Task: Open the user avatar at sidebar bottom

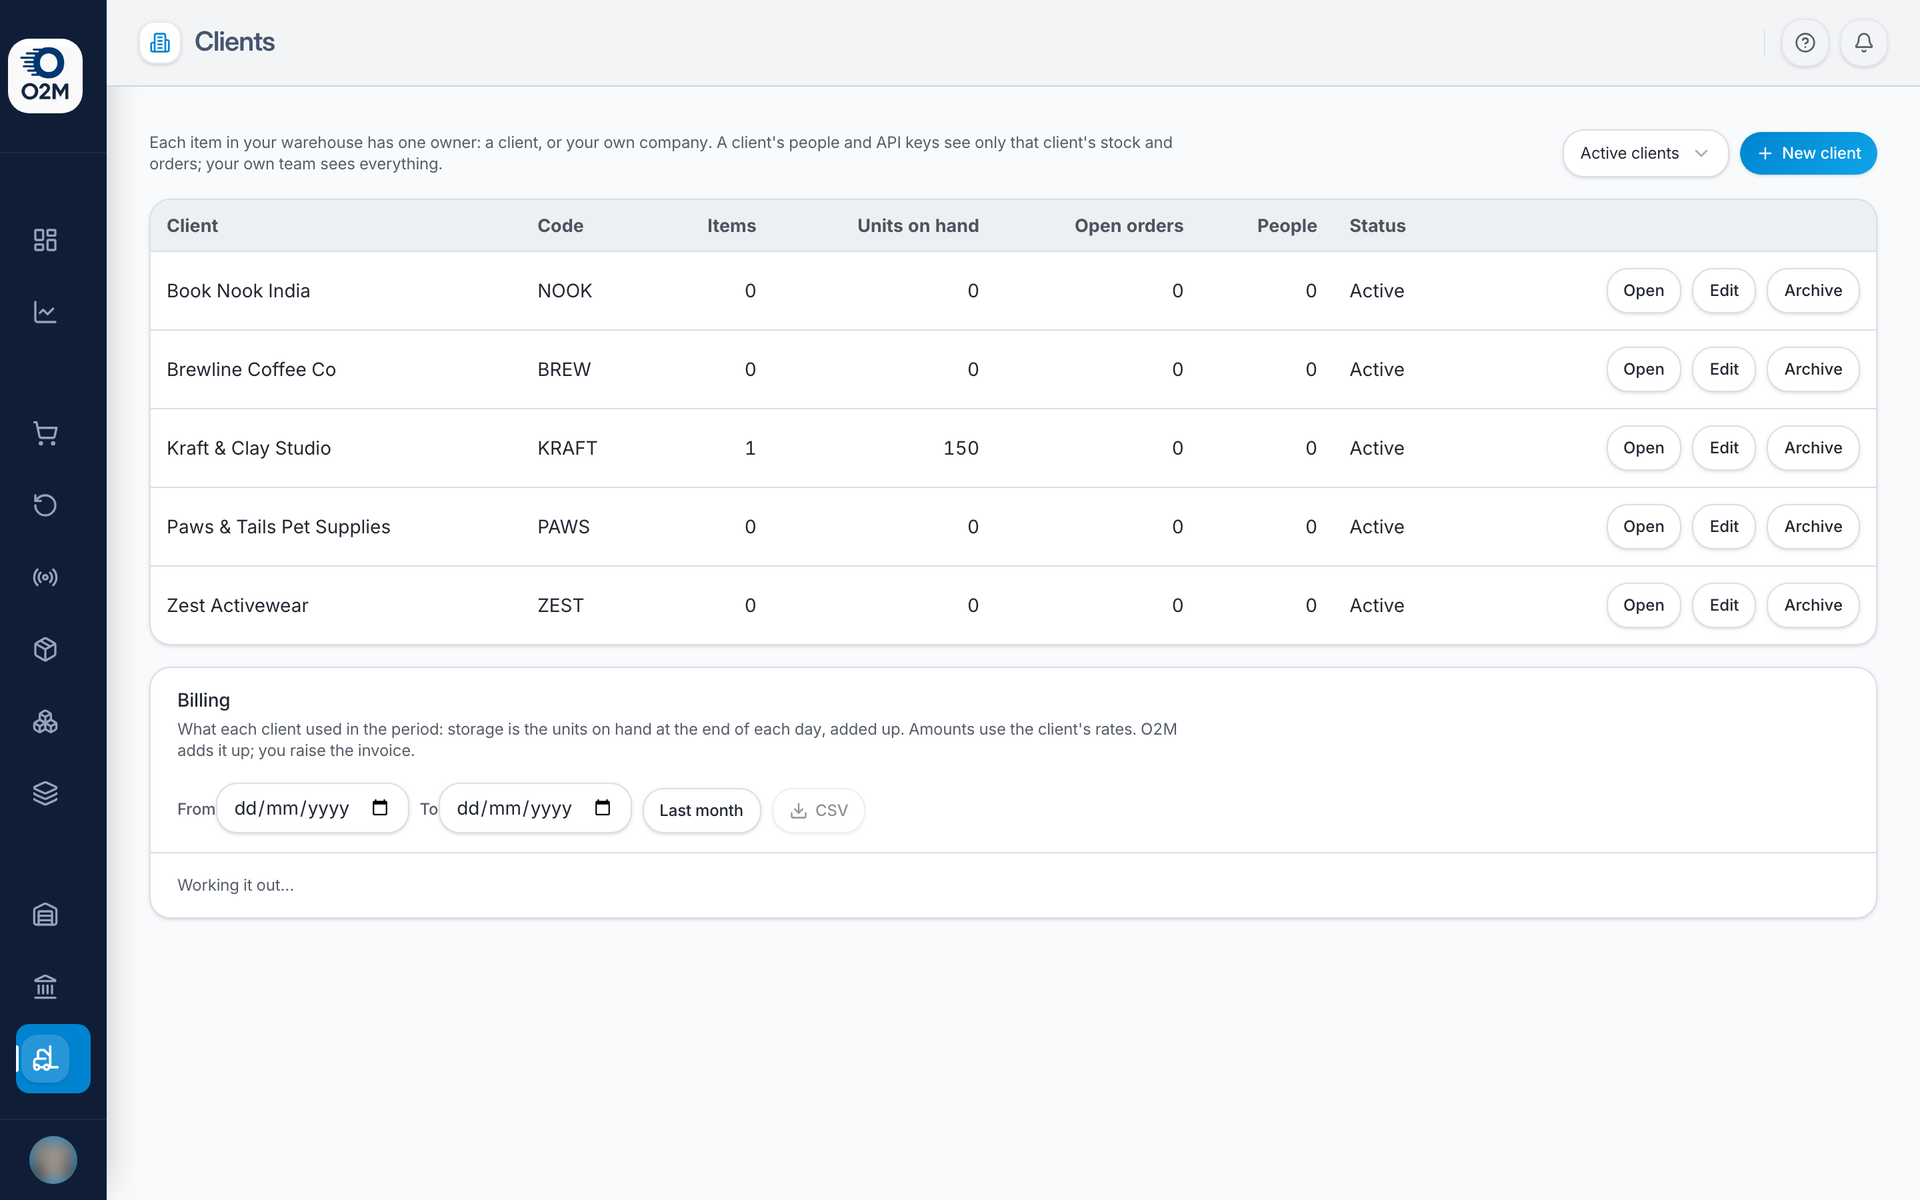Action: click(53, 1160)
